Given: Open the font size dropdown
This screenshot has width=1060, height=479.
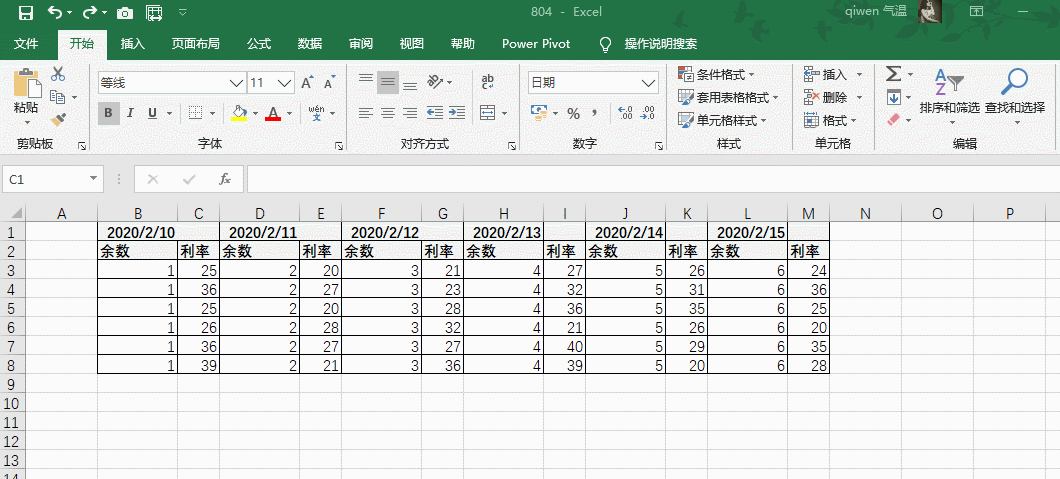Looking at the screenshot, I should point(285,83).
